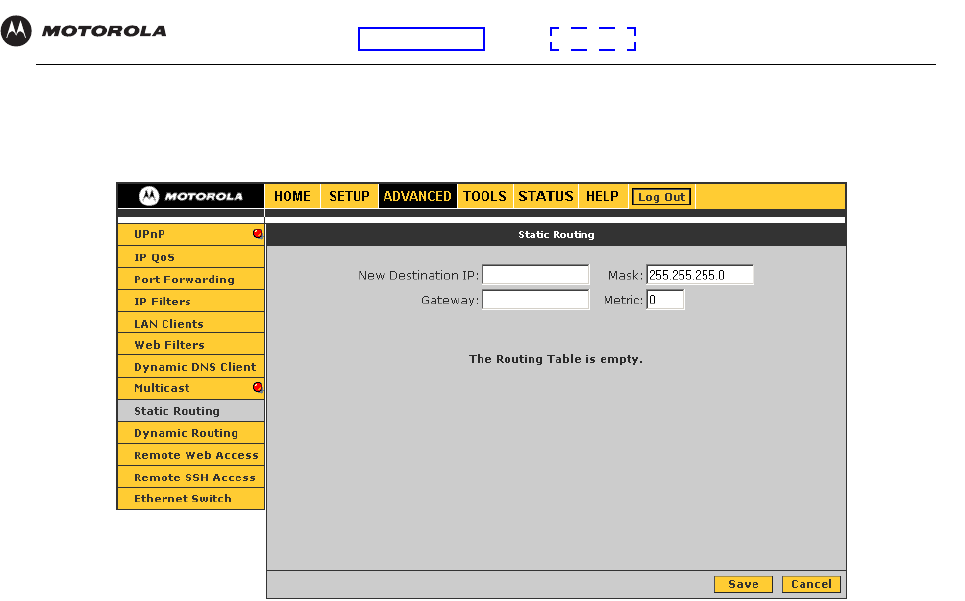
Task: Go to the STATUS tab
Action: pyautogui.click(x=546, y=196)
